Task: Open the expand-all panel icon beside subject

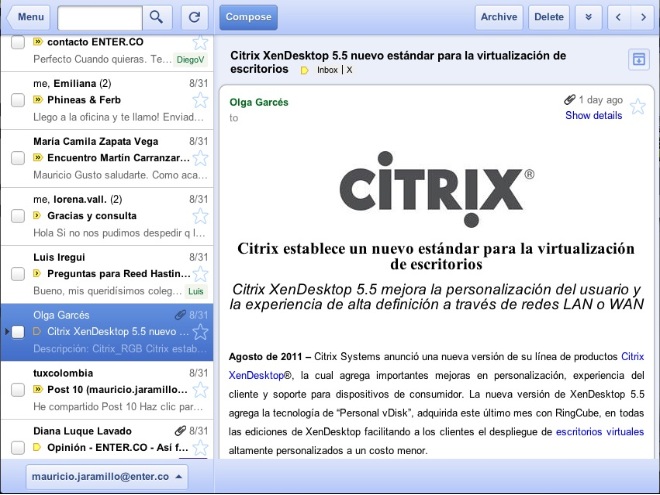Action: pyautogui.click(x=639, y=59)
